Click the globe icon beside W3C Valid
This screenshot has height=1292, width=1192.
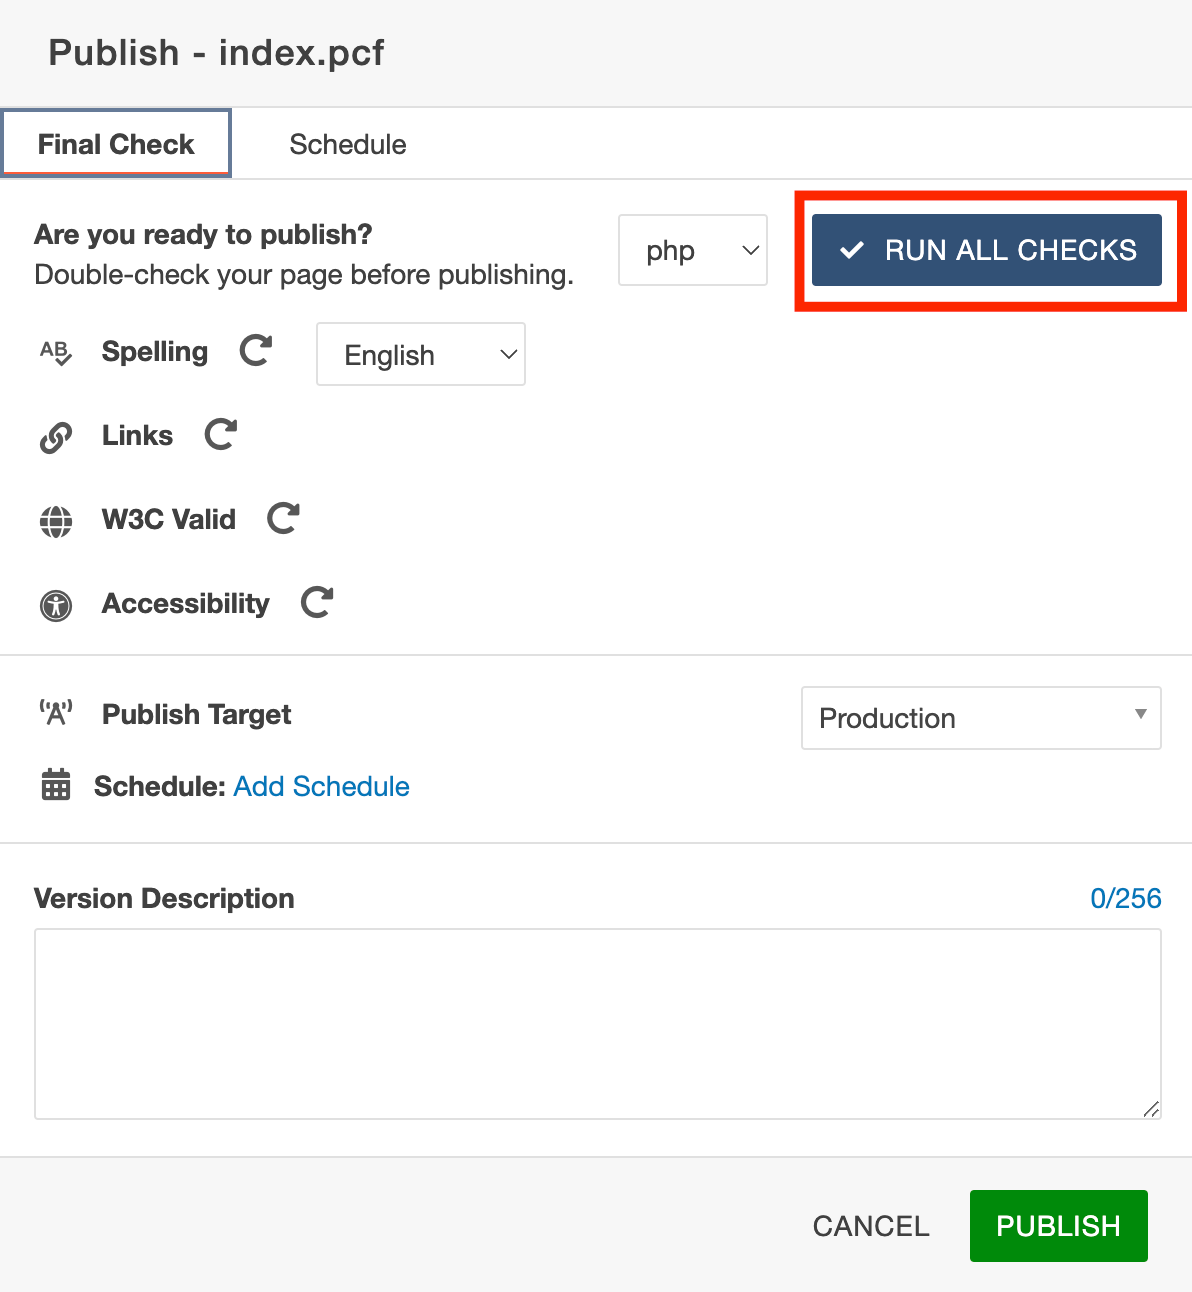56,521
